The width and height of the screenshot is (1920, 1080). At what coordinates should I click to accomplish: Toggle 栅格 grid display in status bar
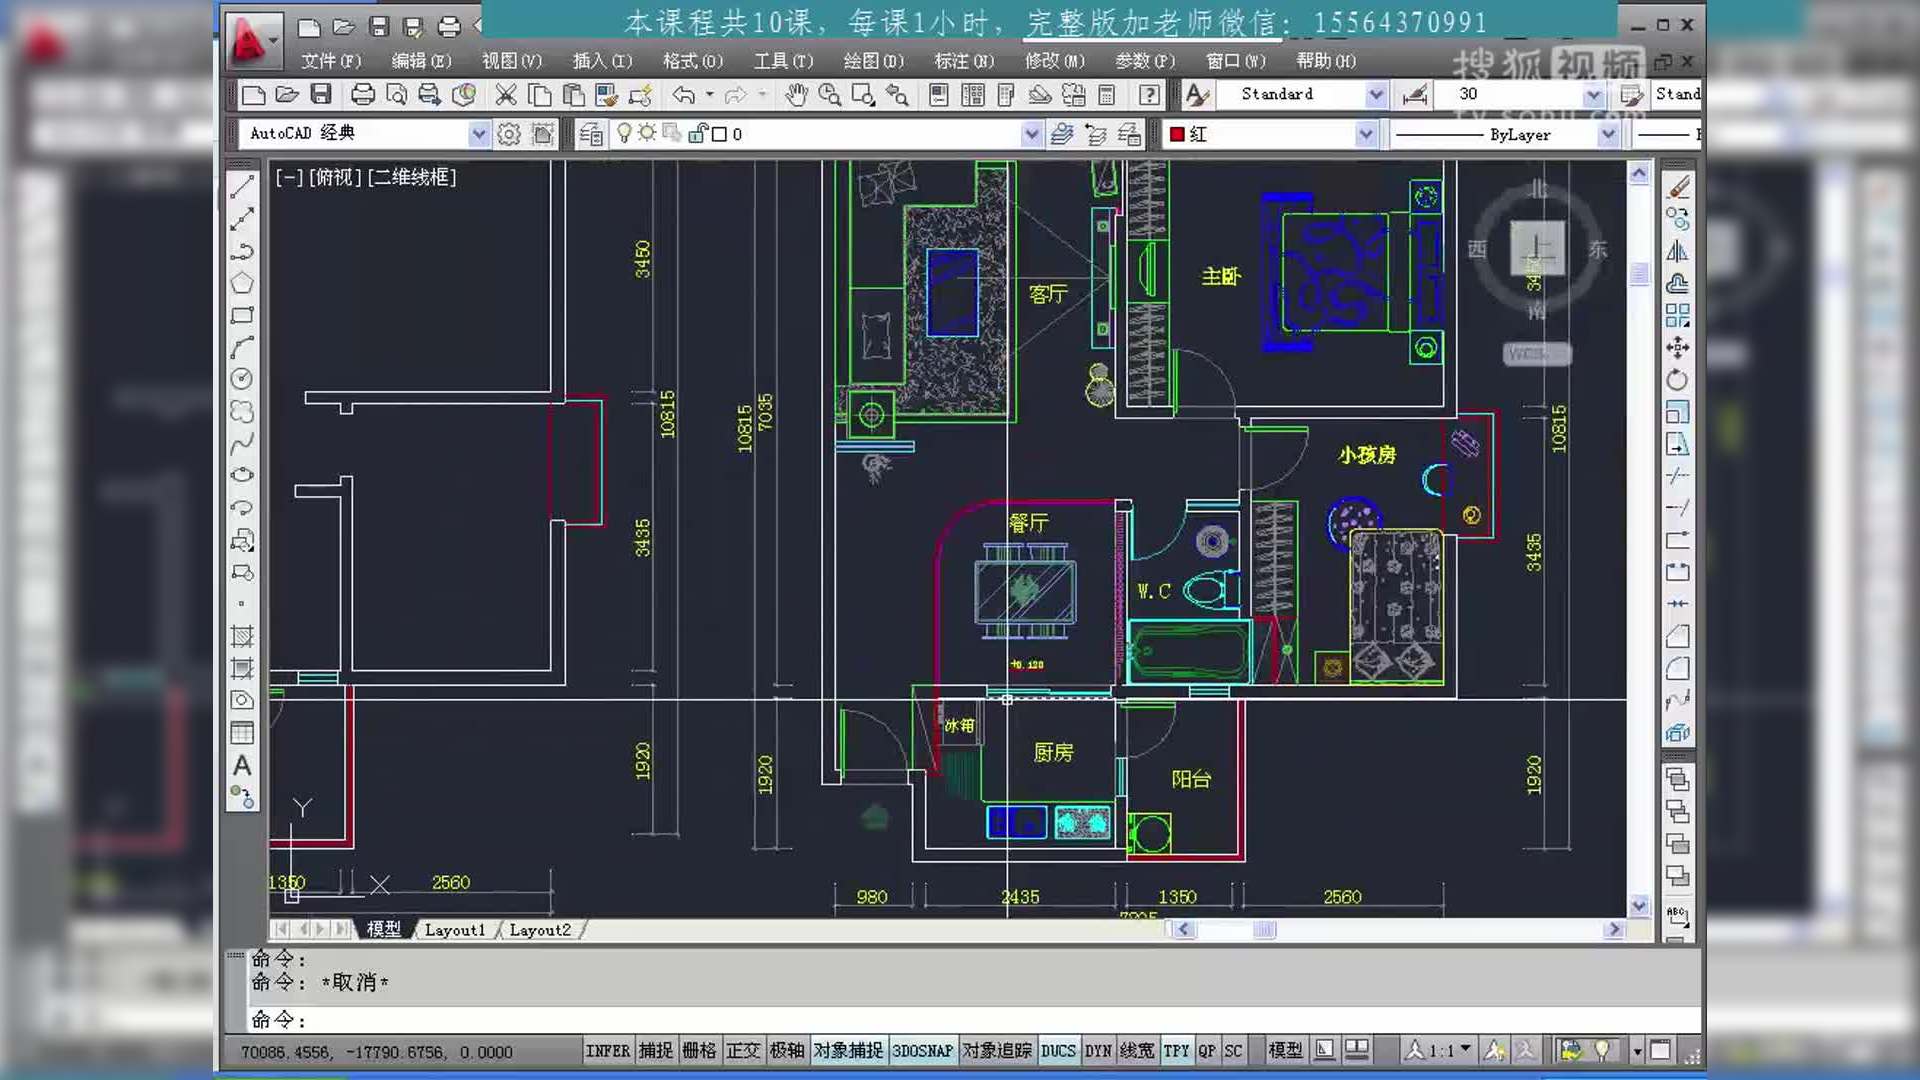tap(699, 1051)
